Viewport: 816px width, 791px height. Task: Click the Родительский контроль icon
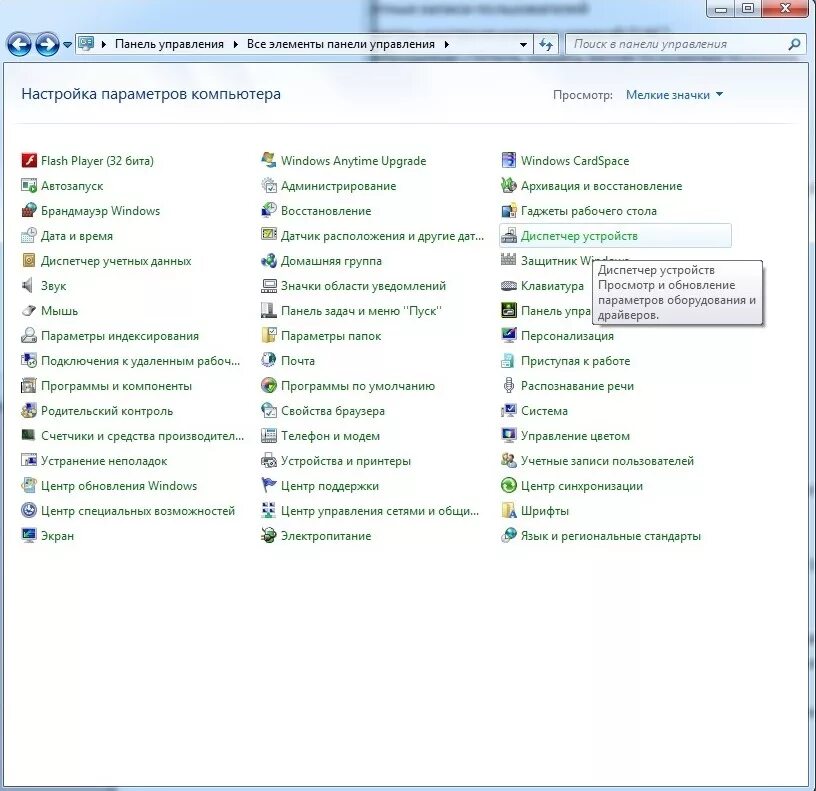[29, 410]
